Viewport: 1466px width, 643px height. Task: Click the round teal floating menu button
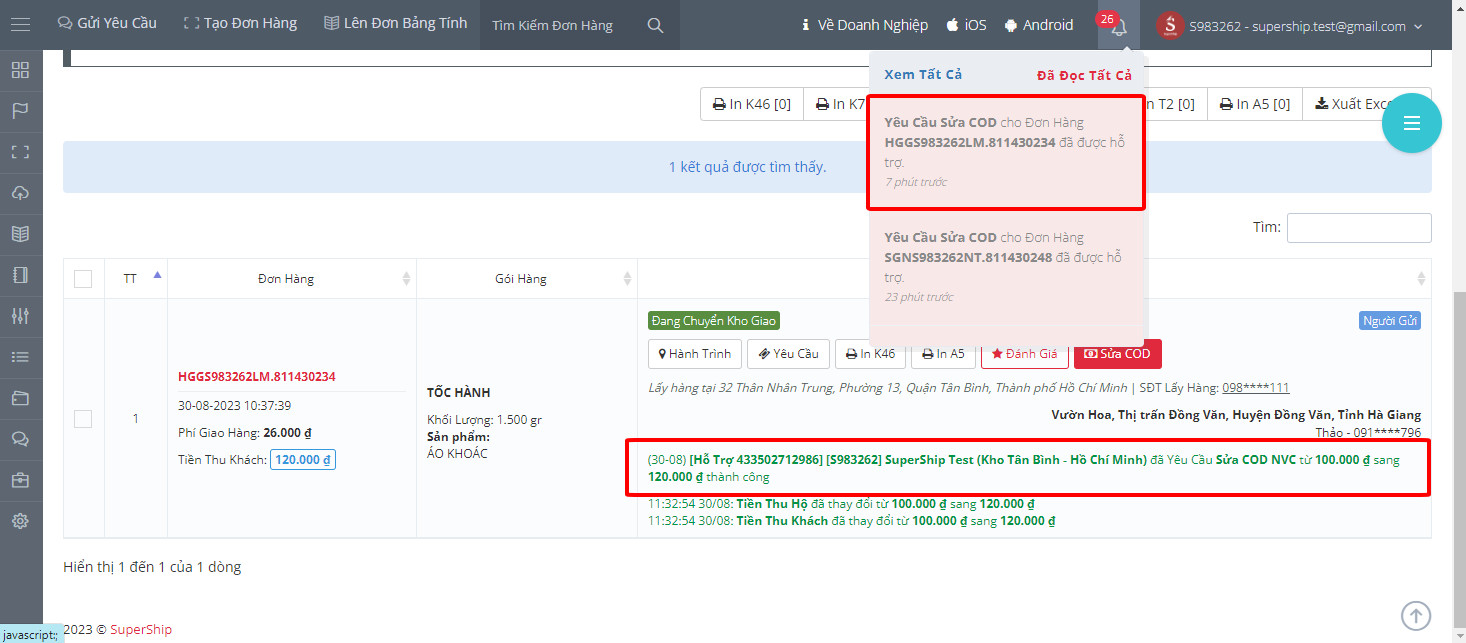click(x=1411, y=123)
